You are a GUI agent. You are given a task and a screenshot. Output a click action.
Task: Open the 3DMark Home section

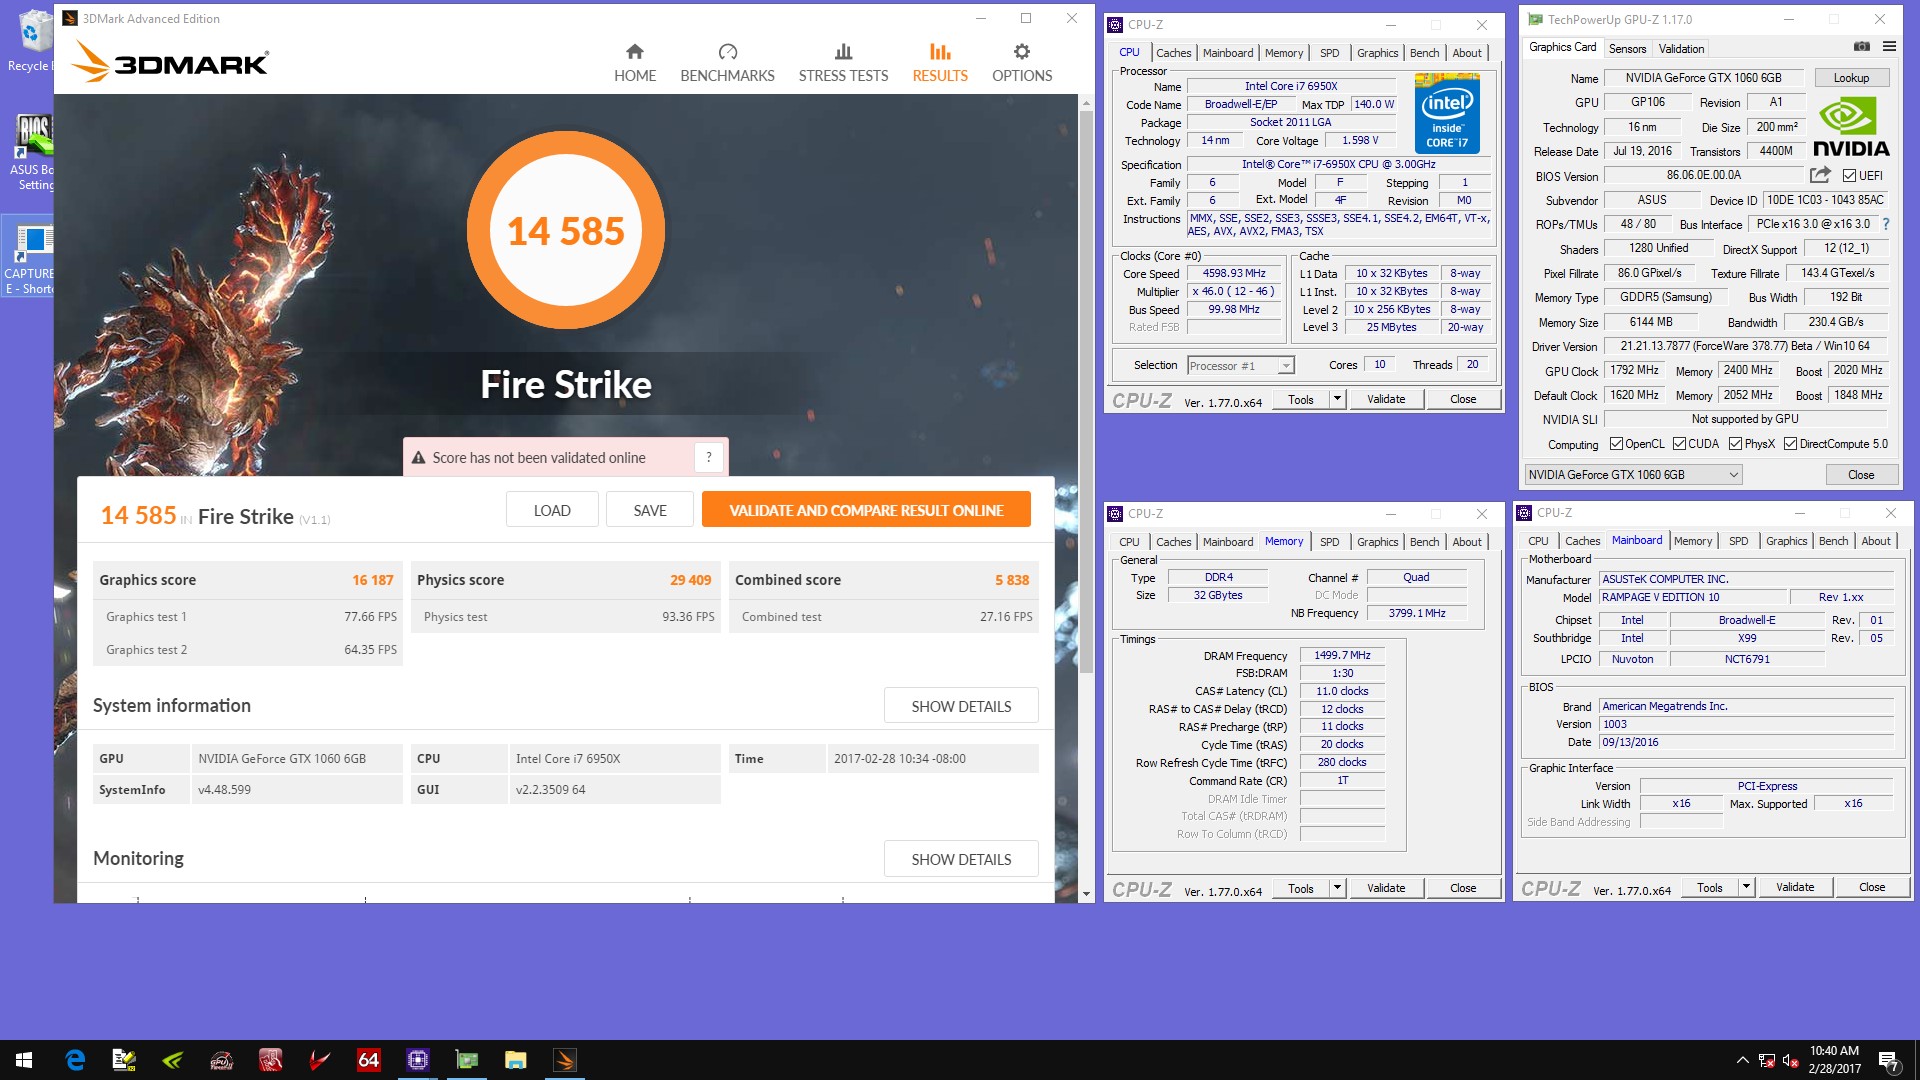click(x=635, y=63)
